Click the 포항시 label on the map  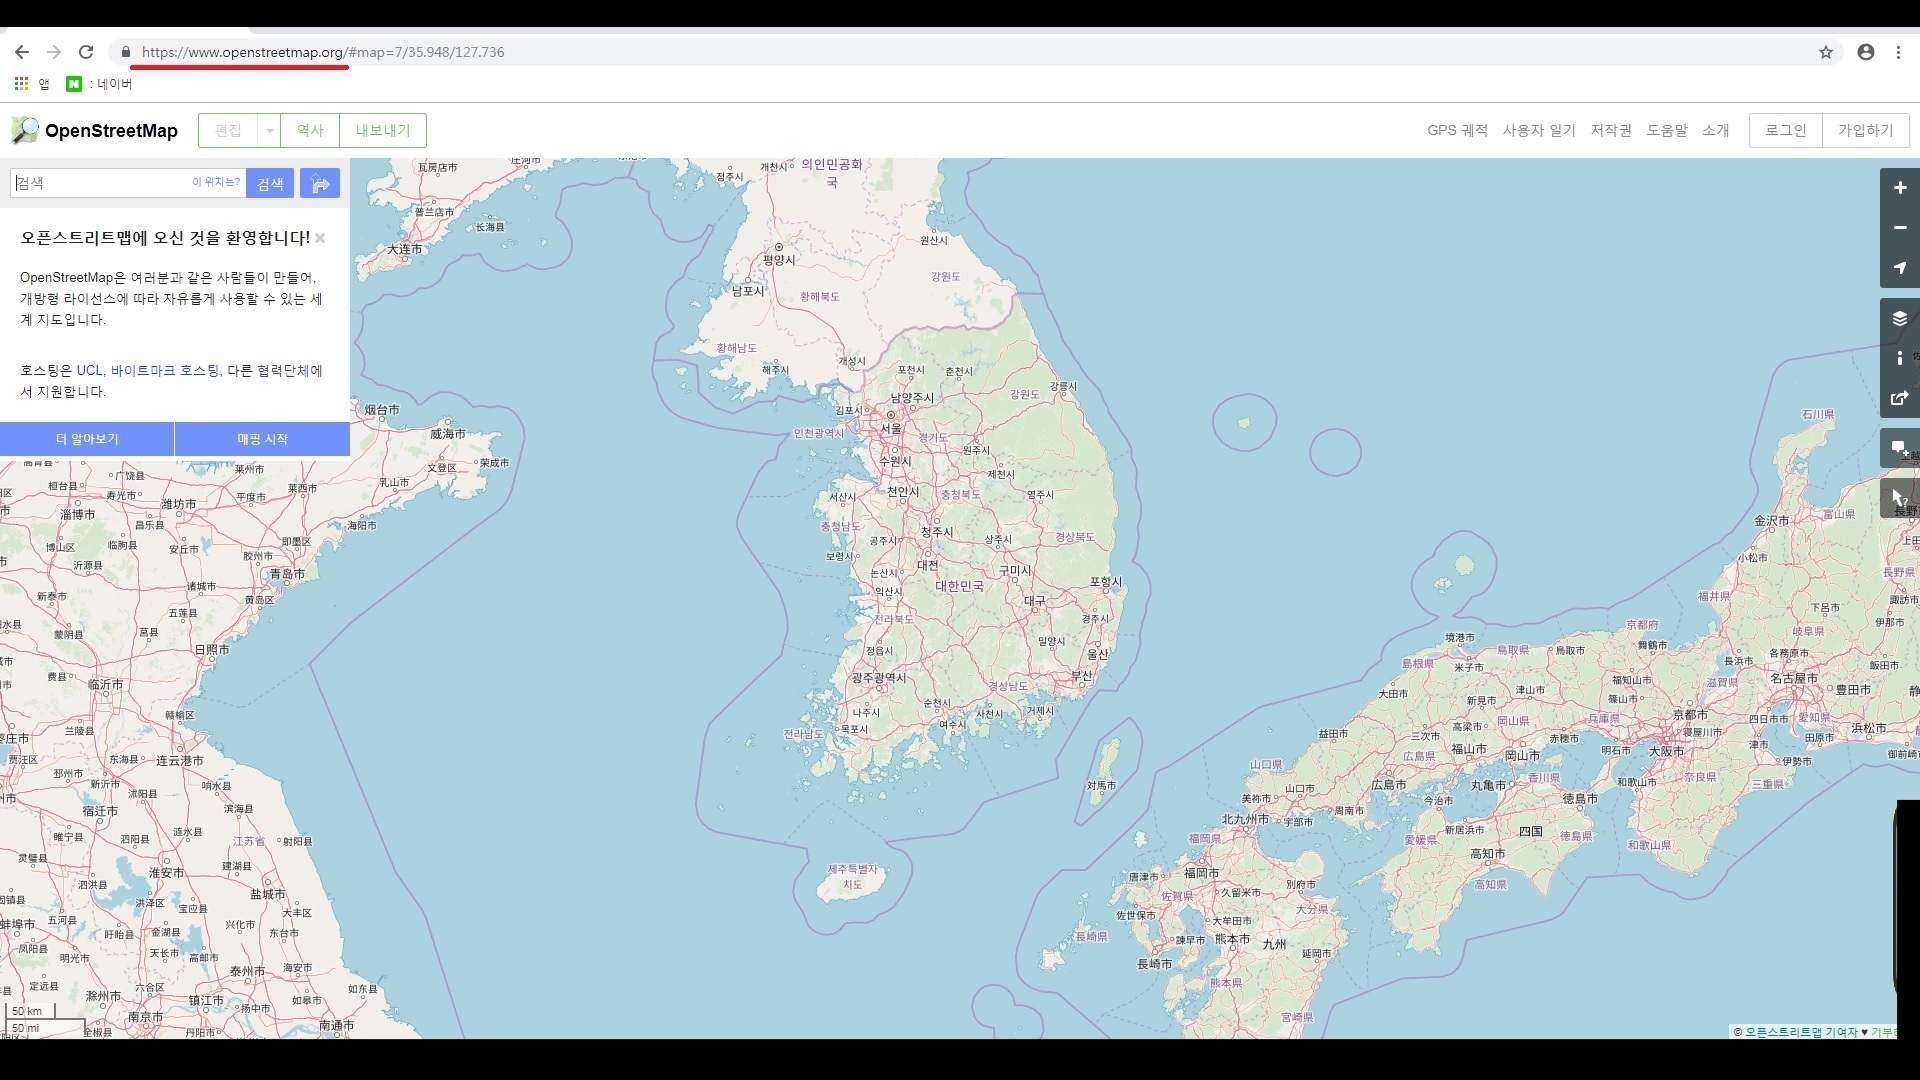coord(1106,582)
